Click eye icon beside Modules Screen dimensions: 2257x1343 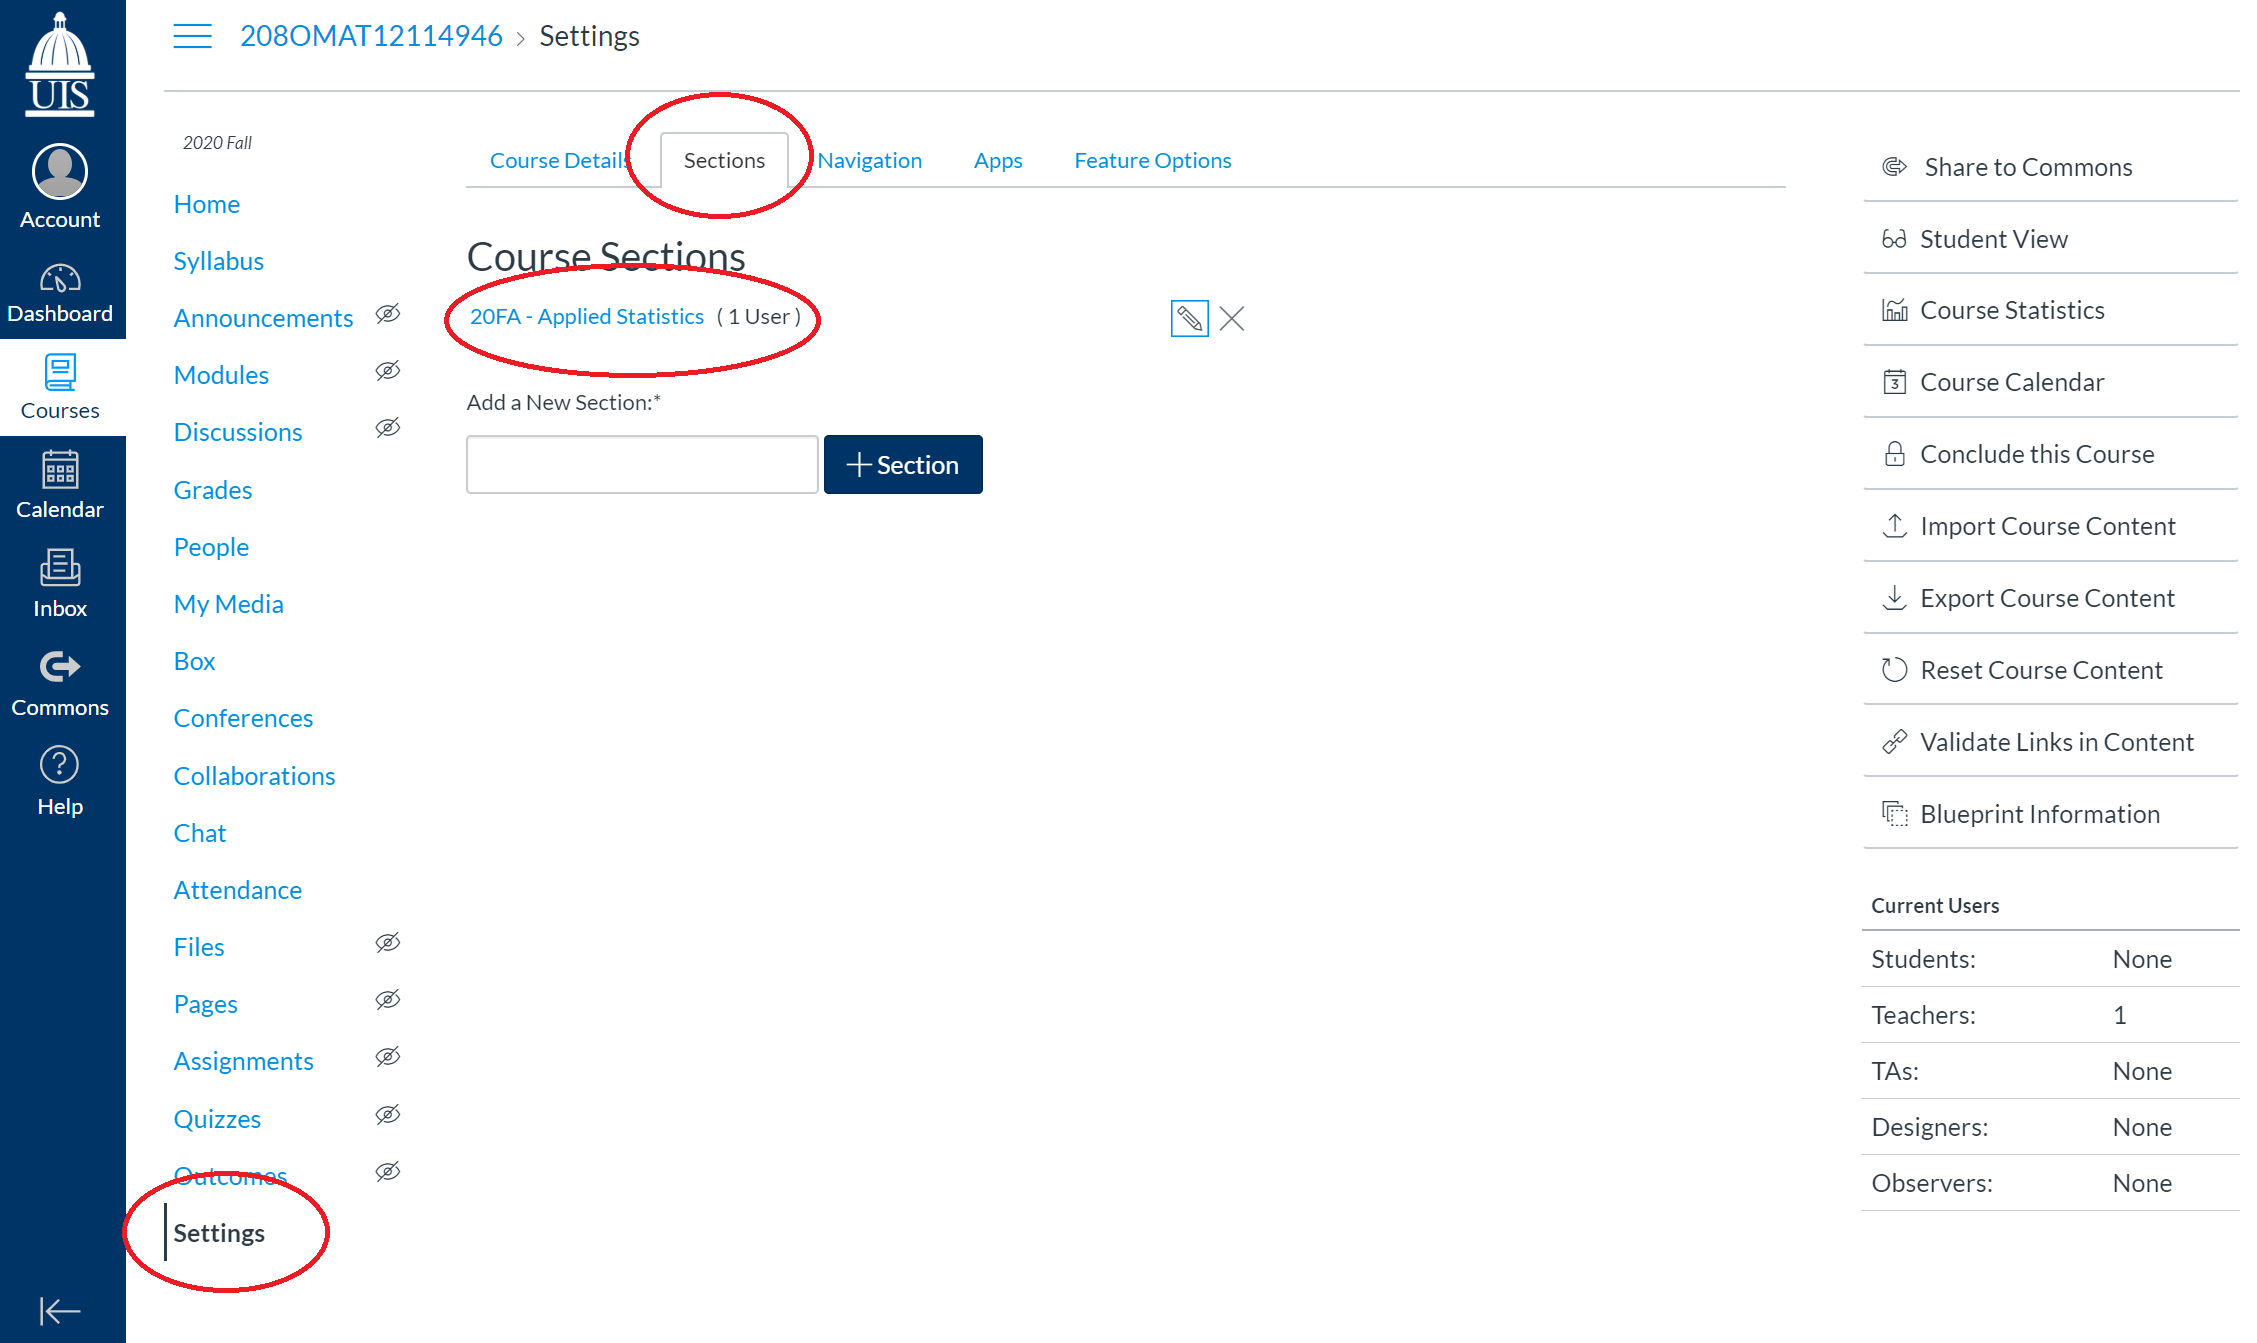(388, 371)
